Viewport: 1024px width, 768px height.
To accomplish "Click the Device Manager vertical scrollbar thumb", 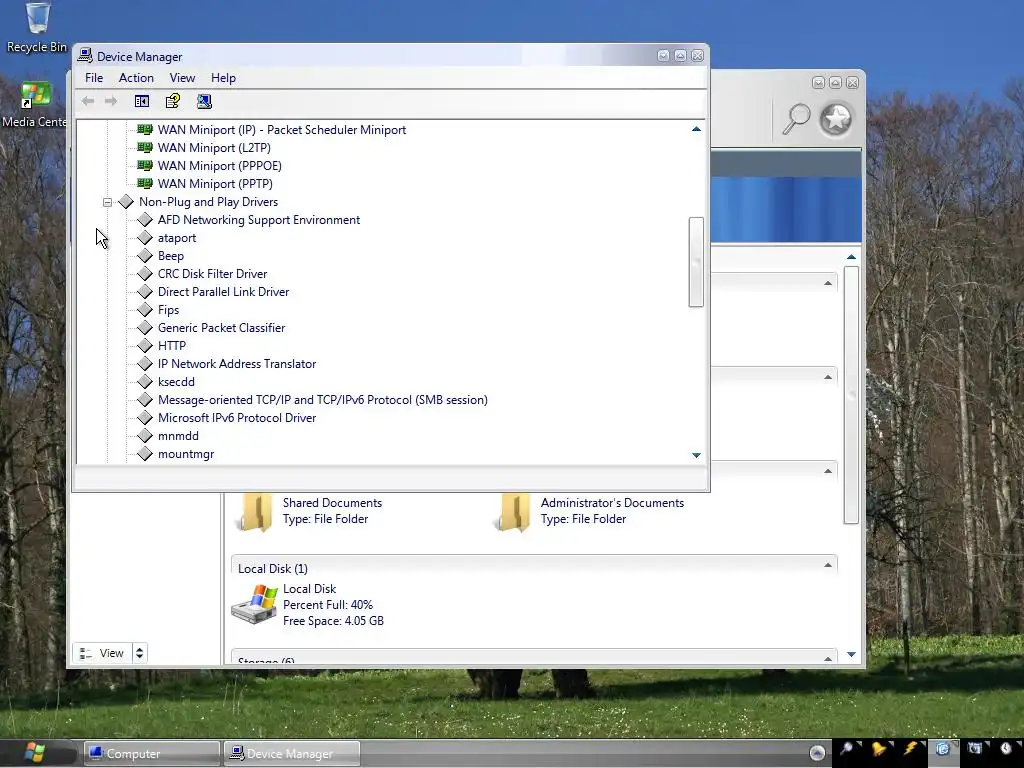I will point(696,262).
